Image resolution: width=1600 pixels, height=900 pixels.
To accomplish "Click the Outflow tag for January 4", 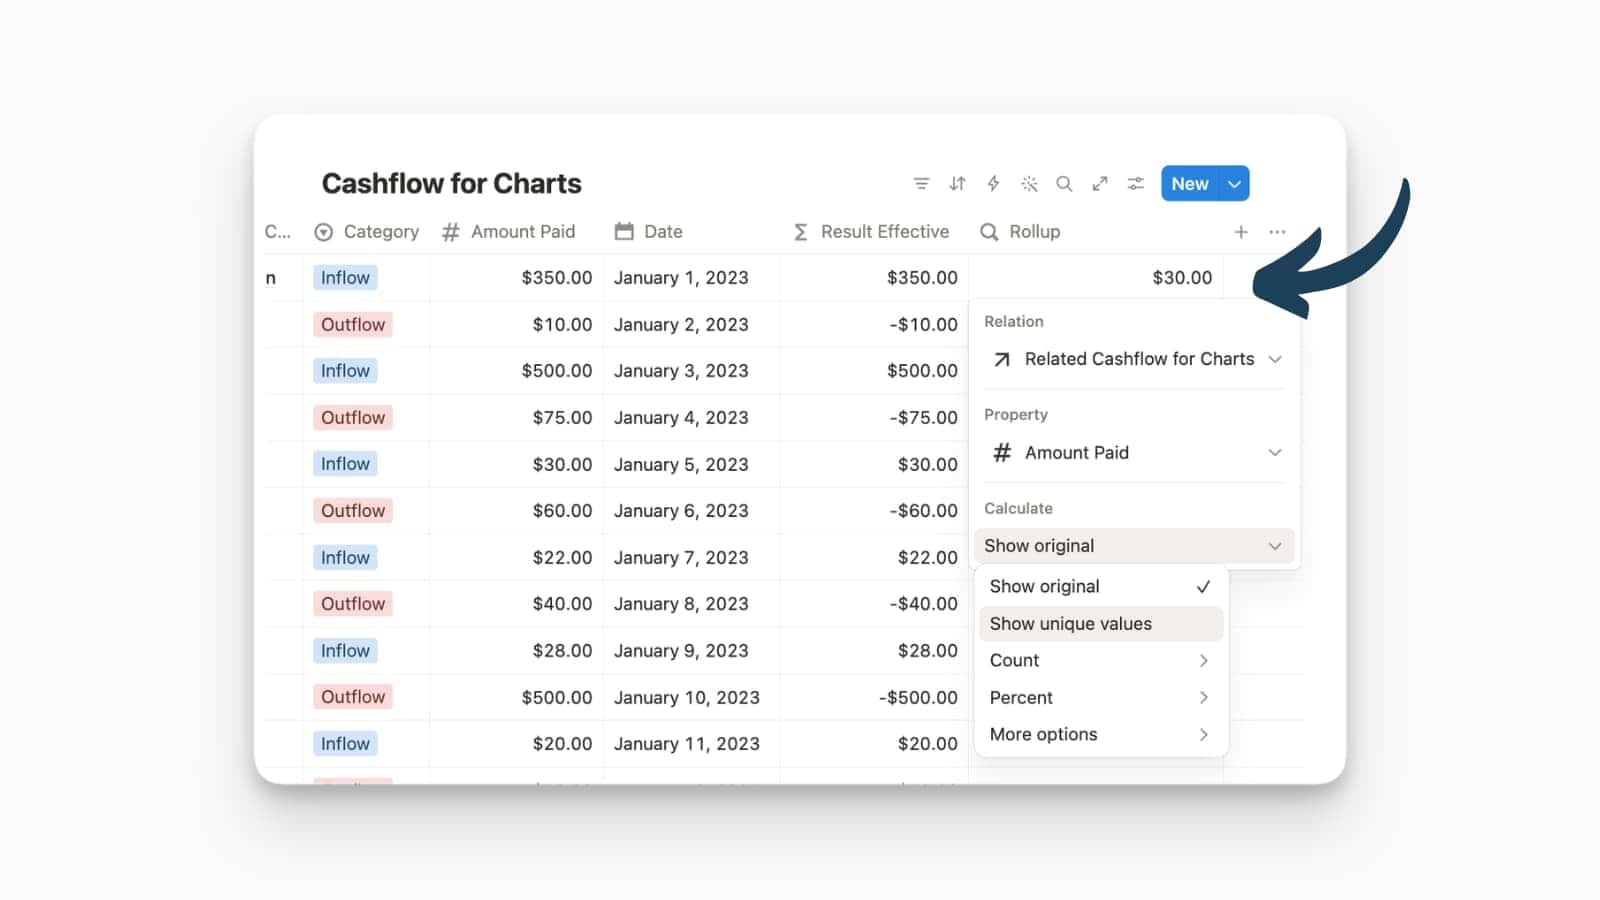I will [353, 418].
